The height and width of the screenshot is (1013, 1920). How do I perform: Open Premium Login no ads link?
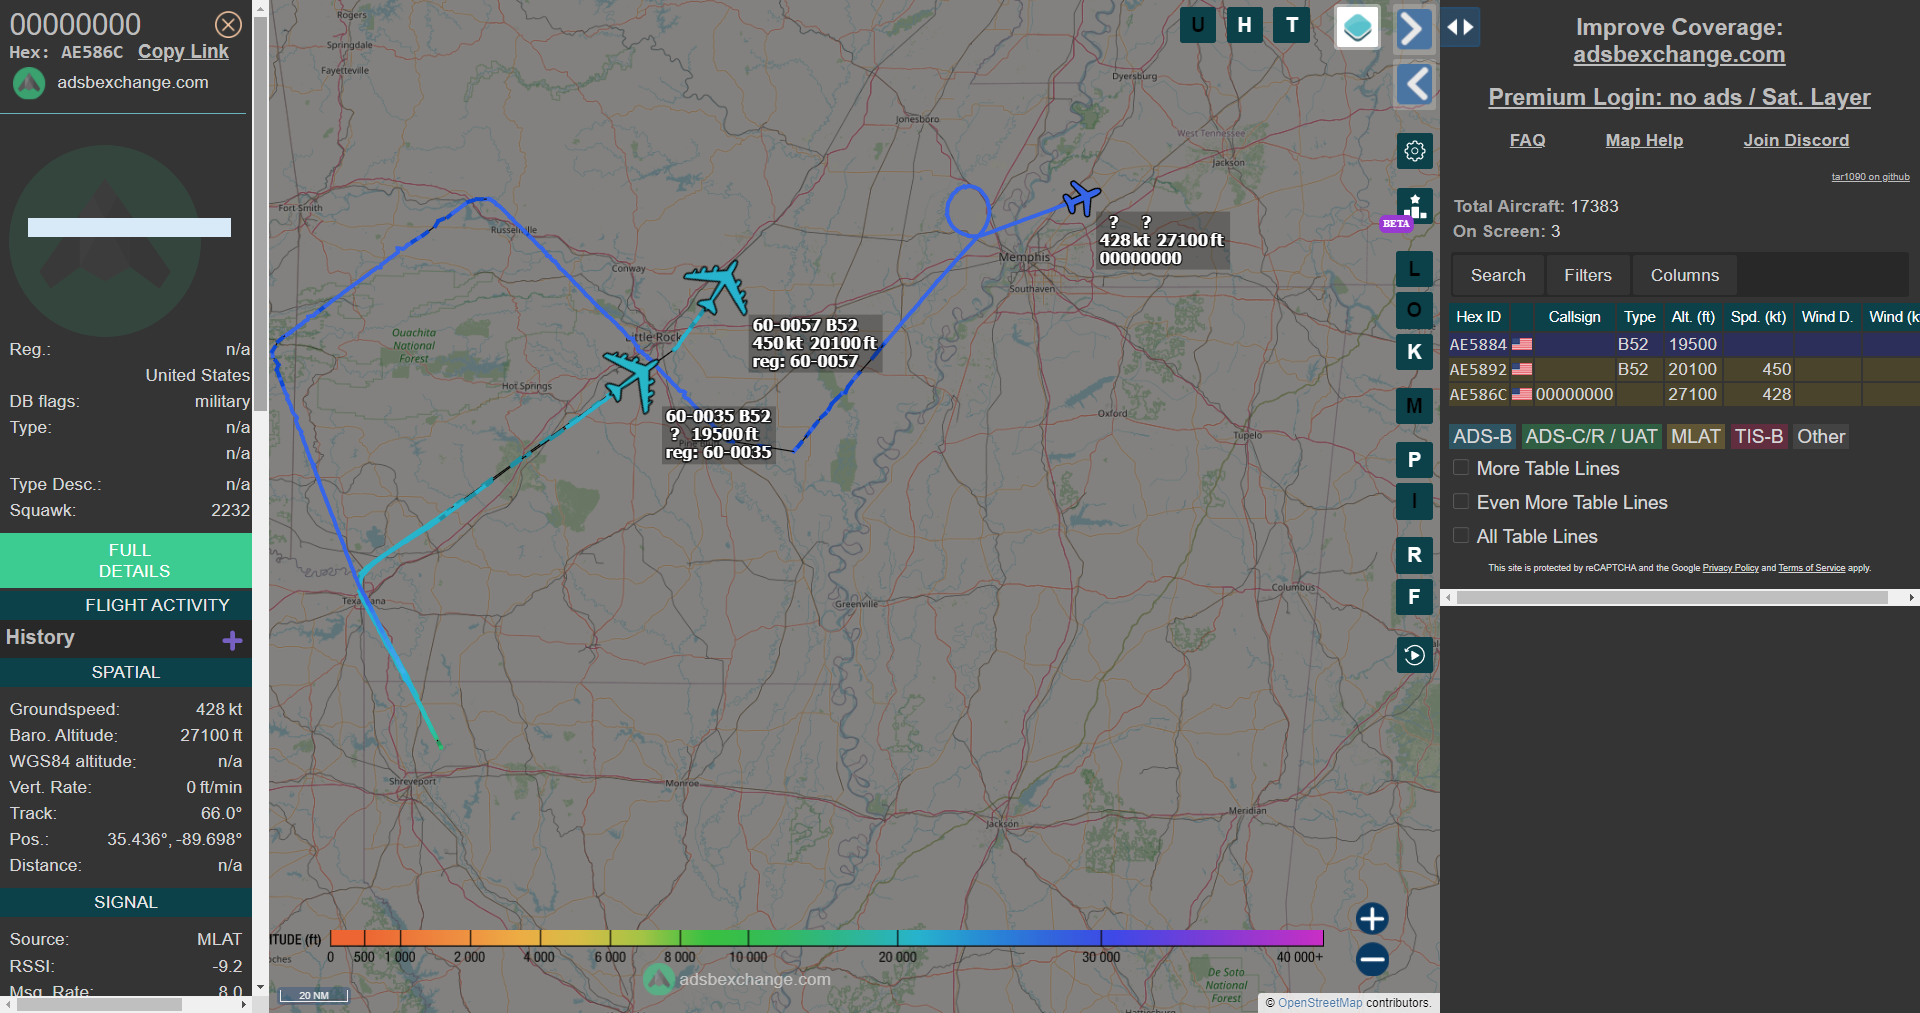pyautogui.click(x=1679, y=97)
